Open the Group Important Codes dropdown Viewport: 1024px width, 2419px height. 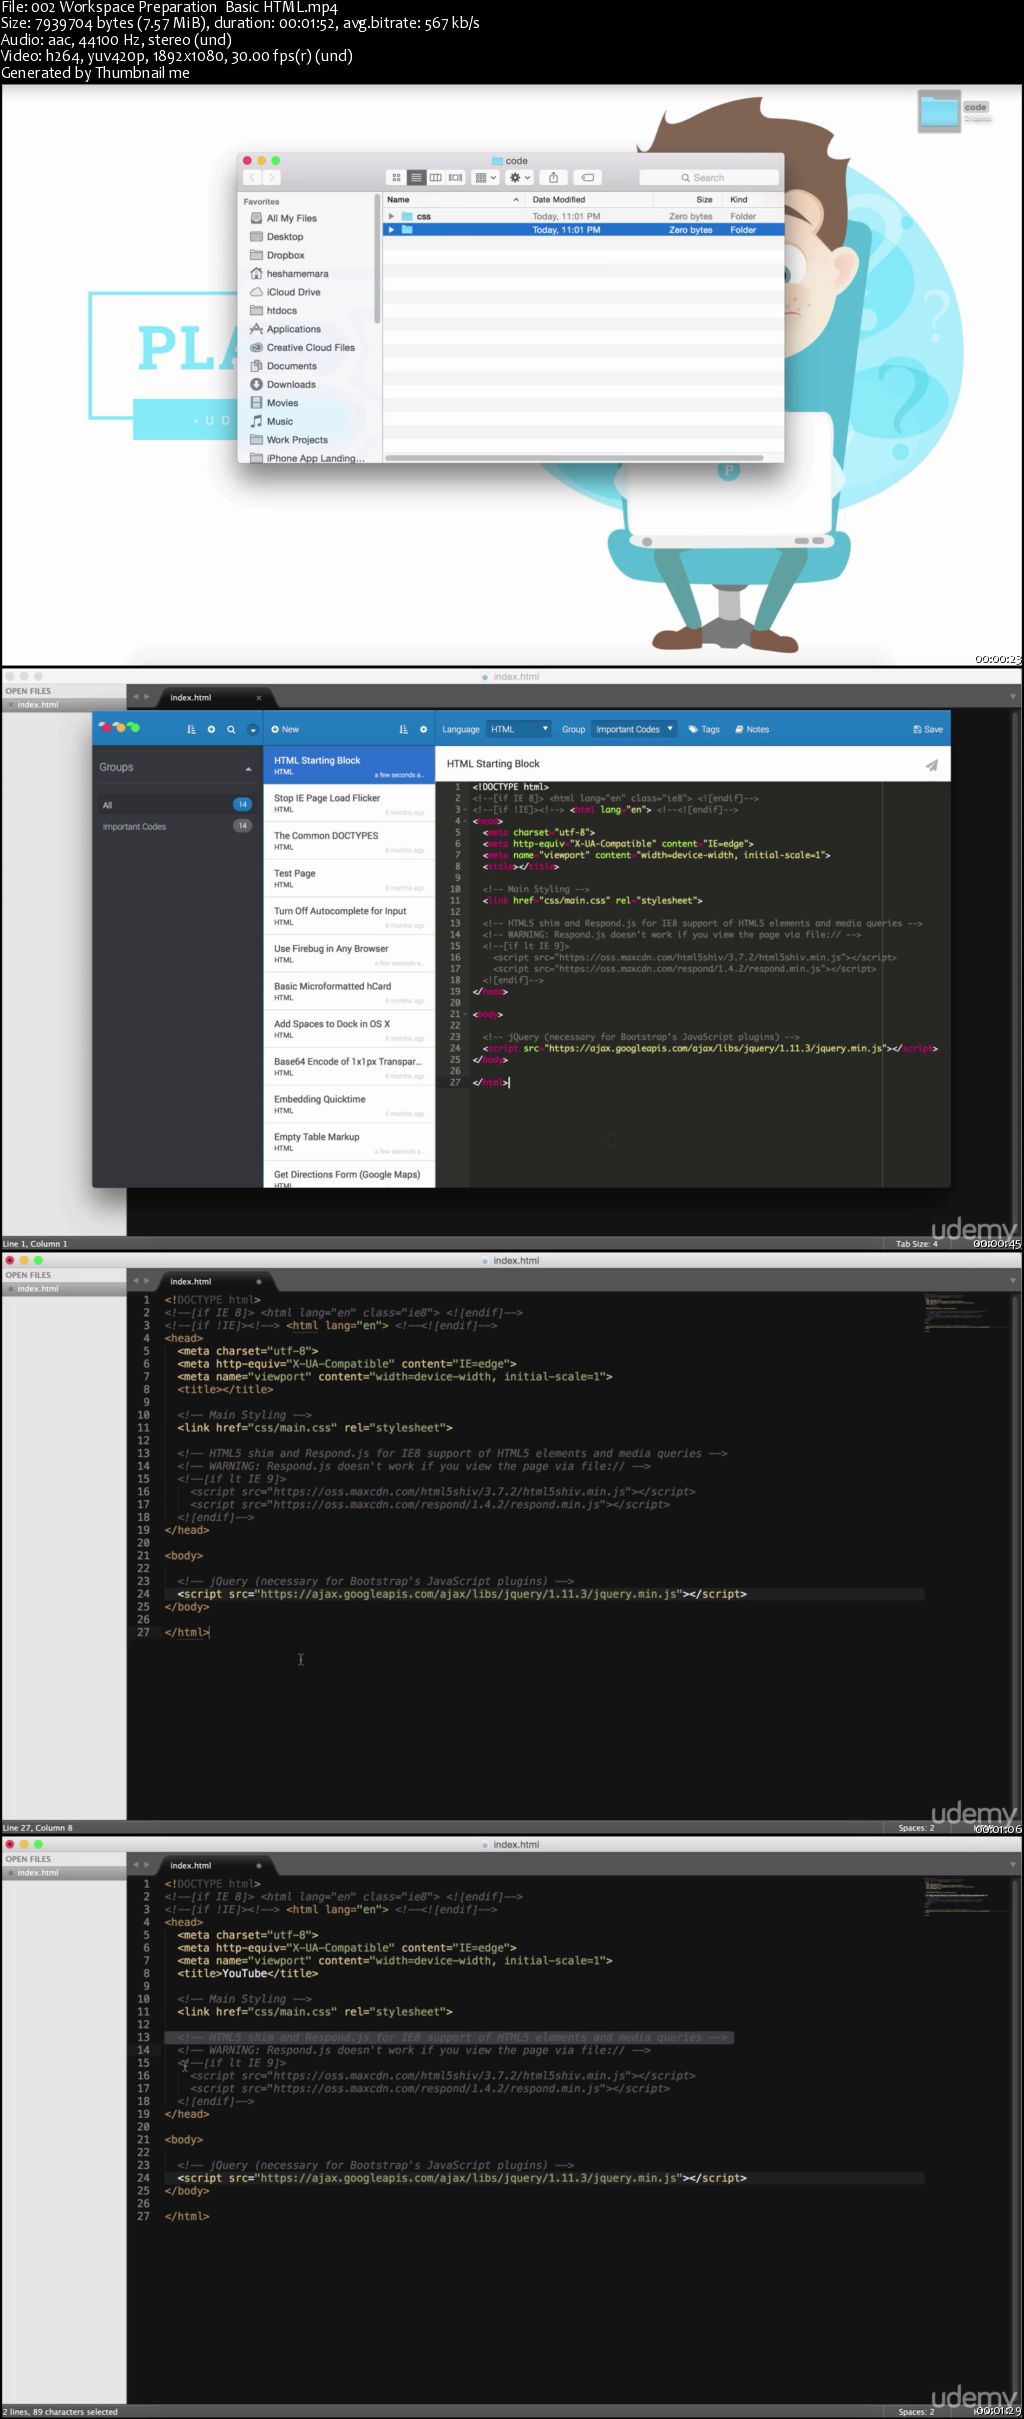click(634, 729)
